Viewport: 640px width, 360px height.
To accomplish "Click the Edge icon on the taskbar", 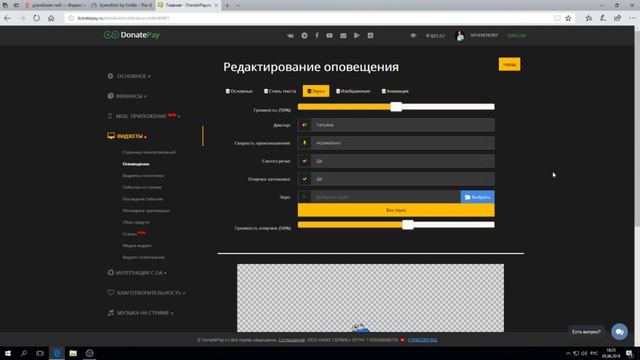I will point(57,353).
